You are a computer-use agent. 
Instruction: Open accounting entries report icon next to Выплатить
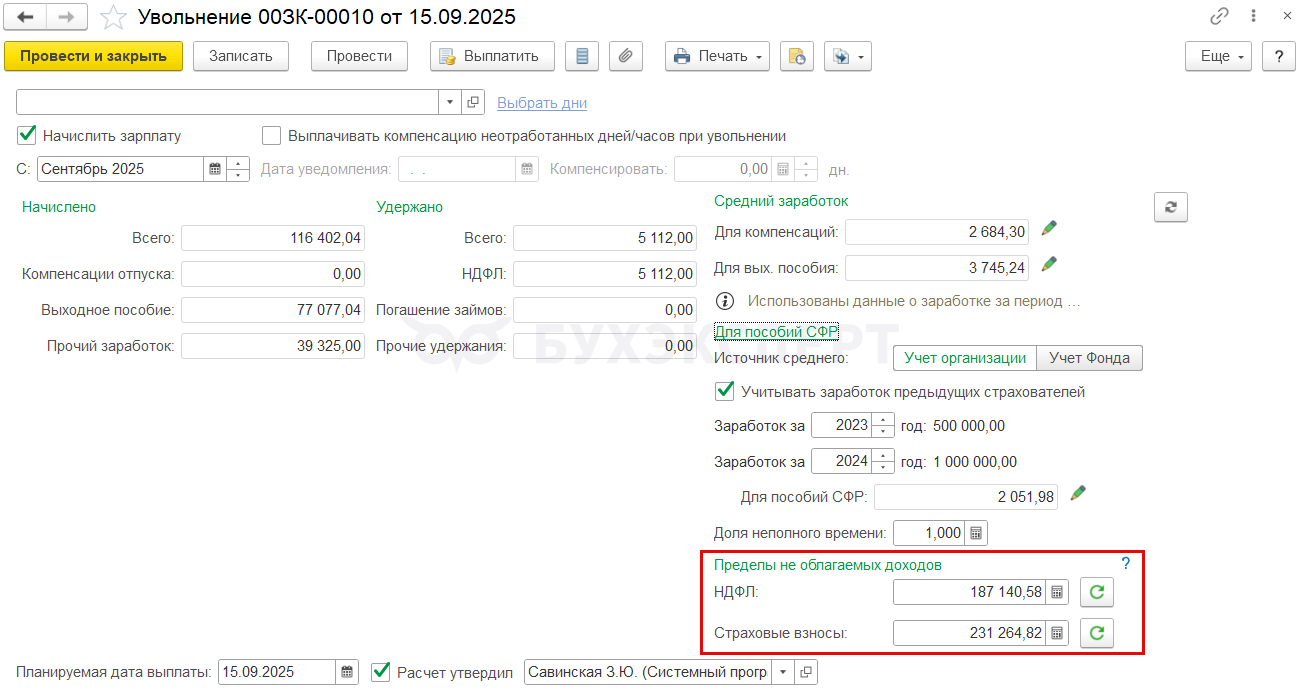point(582,56)
